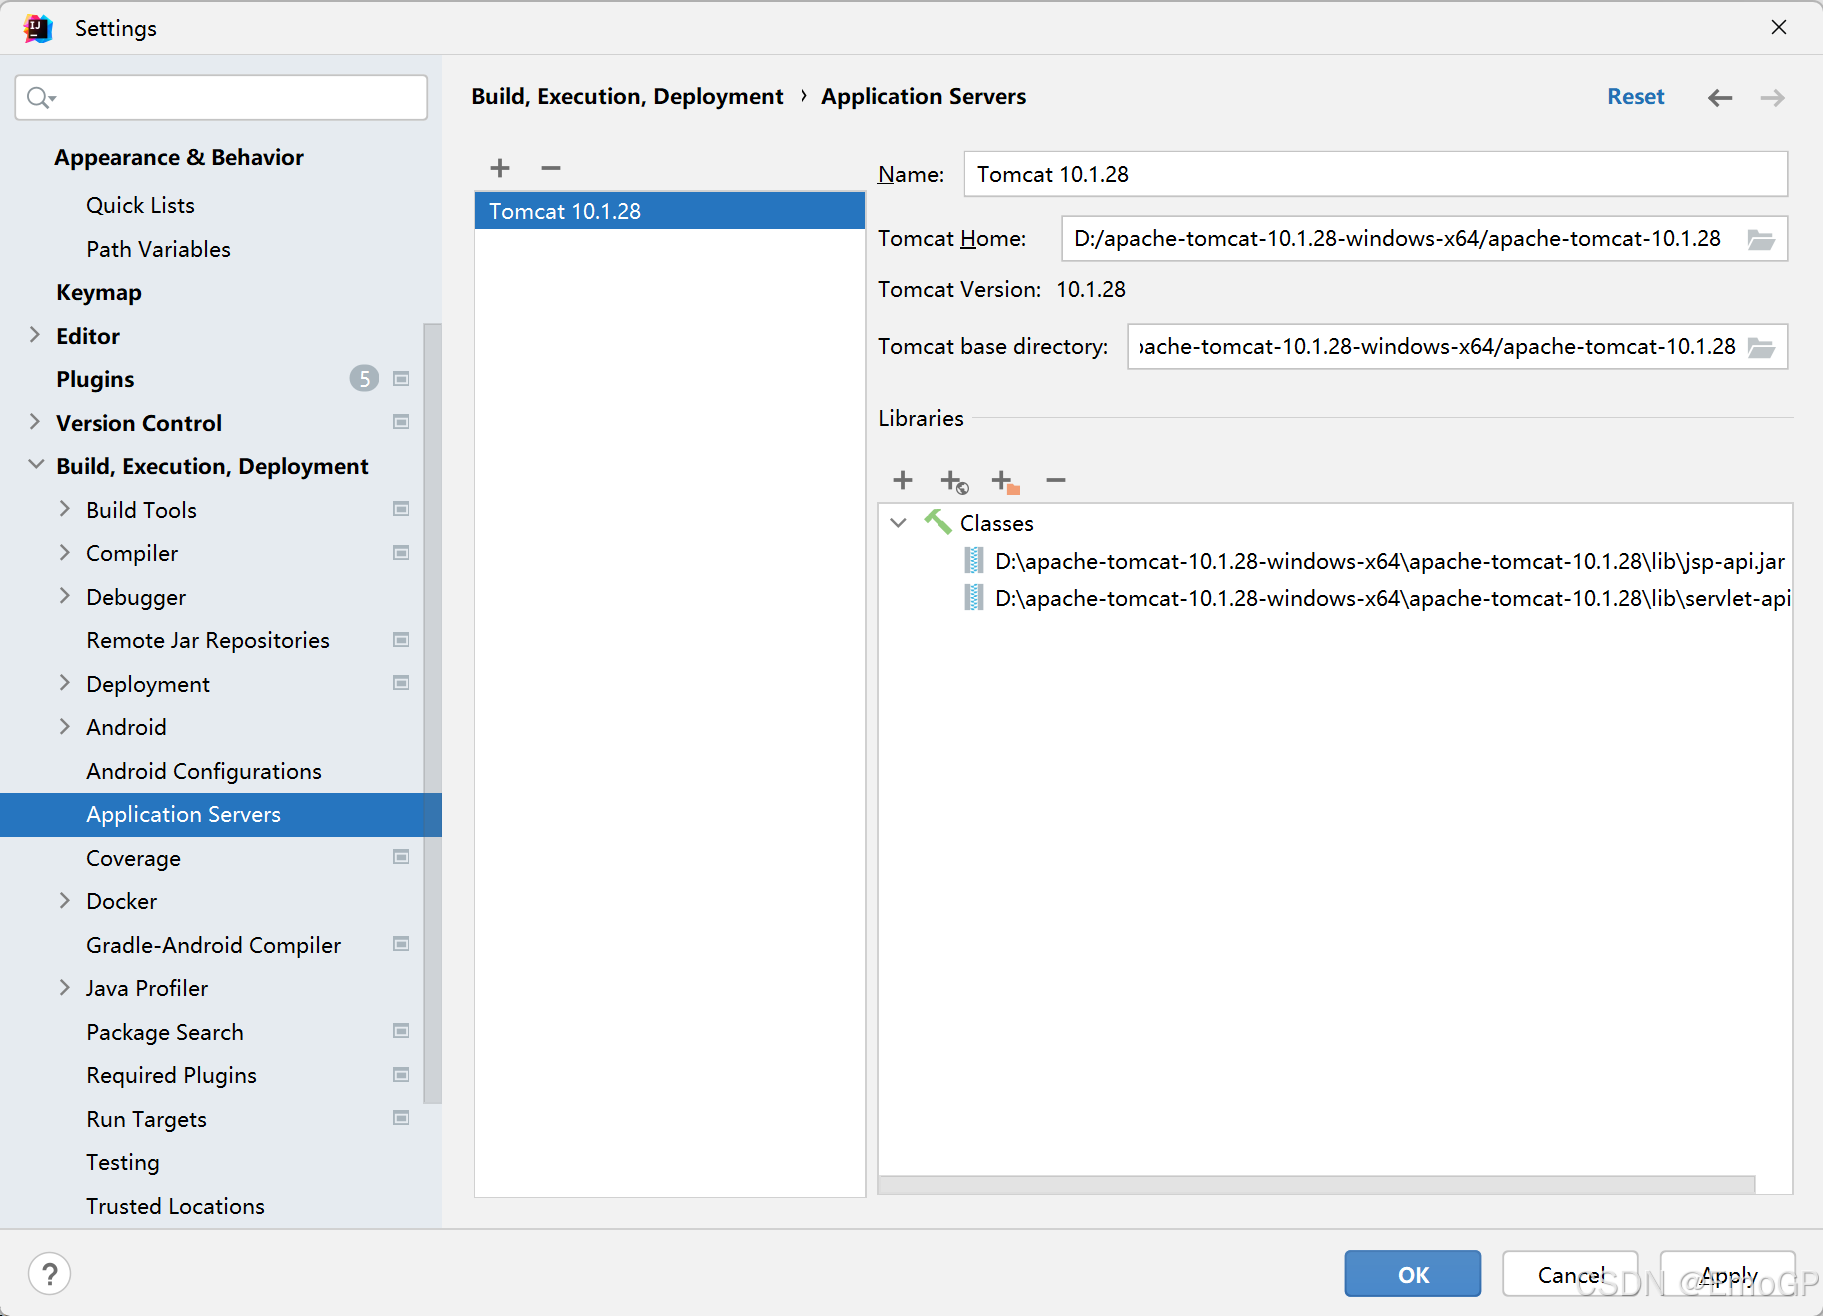Expand the Java Profiler node
This screenshot has height=1316, width=1823.
[x=65, y=988]
